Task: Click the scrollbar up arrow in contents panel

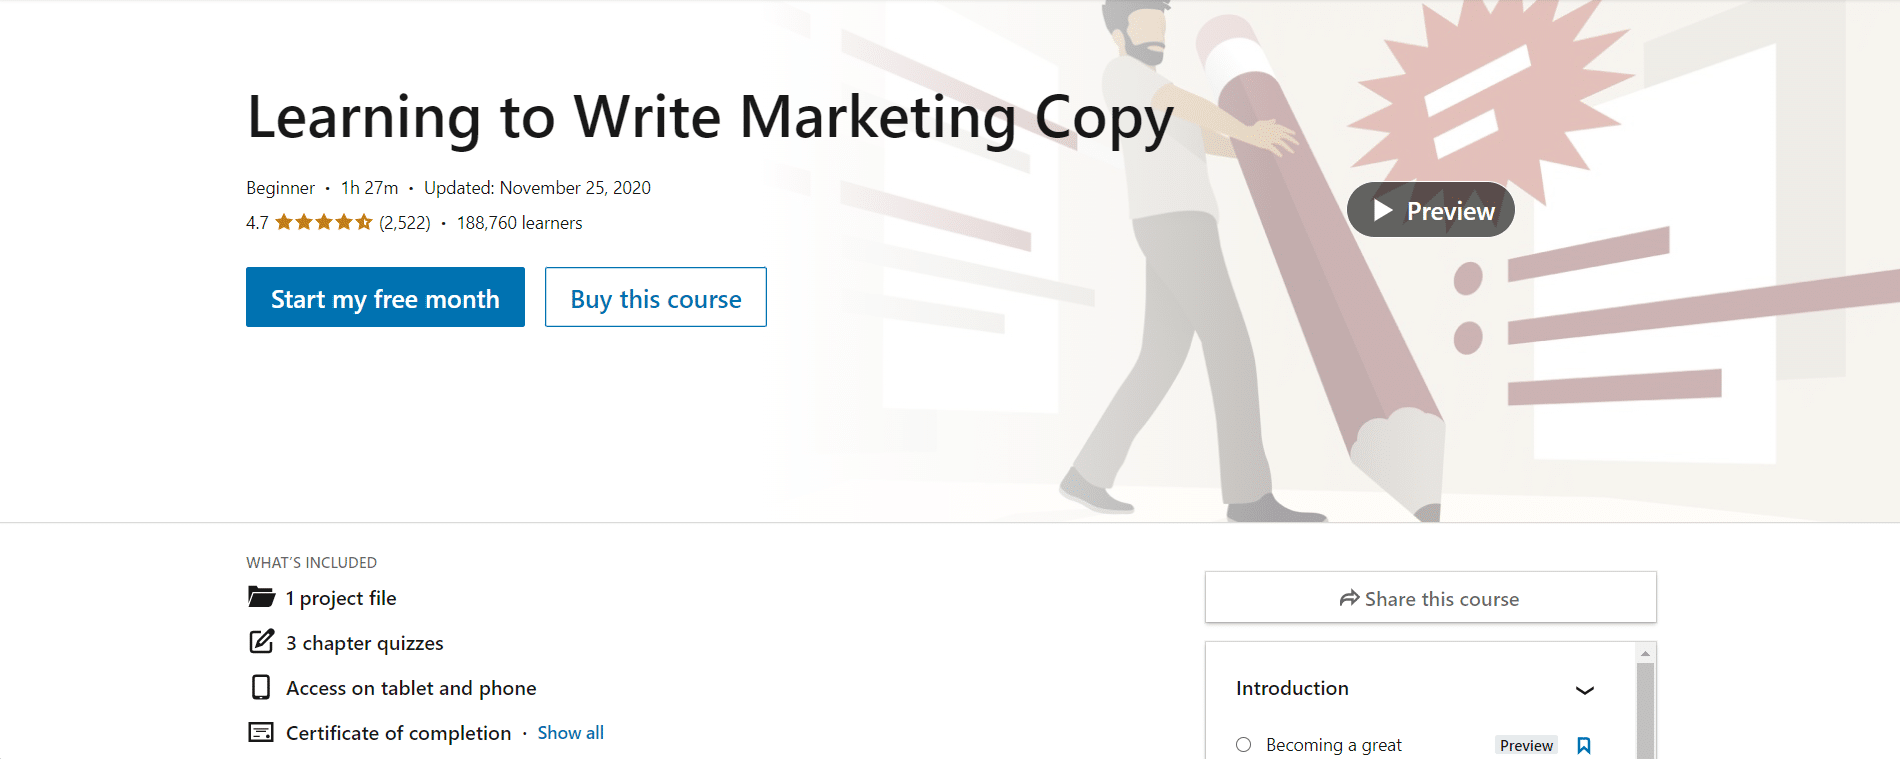Action: pyautogui.click(x=1646, y=653)
